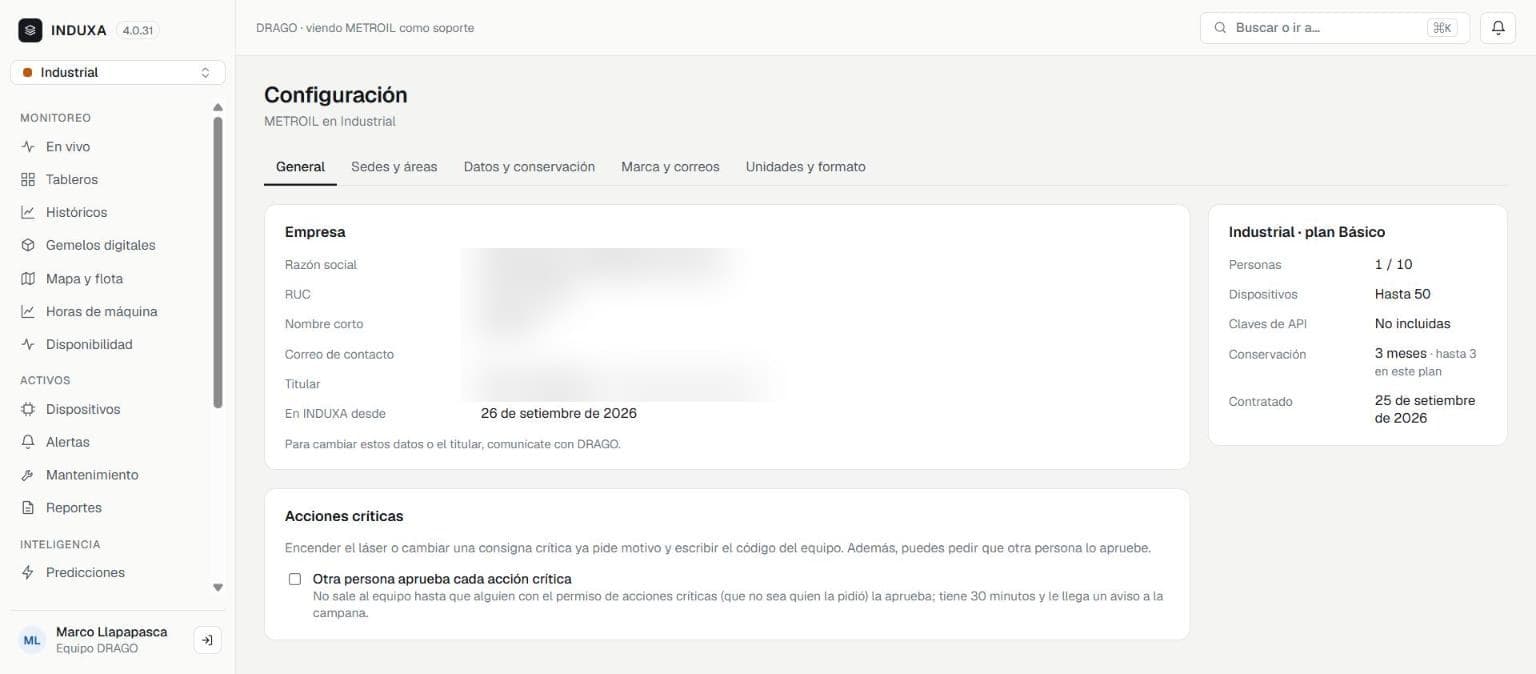Select the General tab
This screenshot has height=674, width=1536.
tap(300, 167)
